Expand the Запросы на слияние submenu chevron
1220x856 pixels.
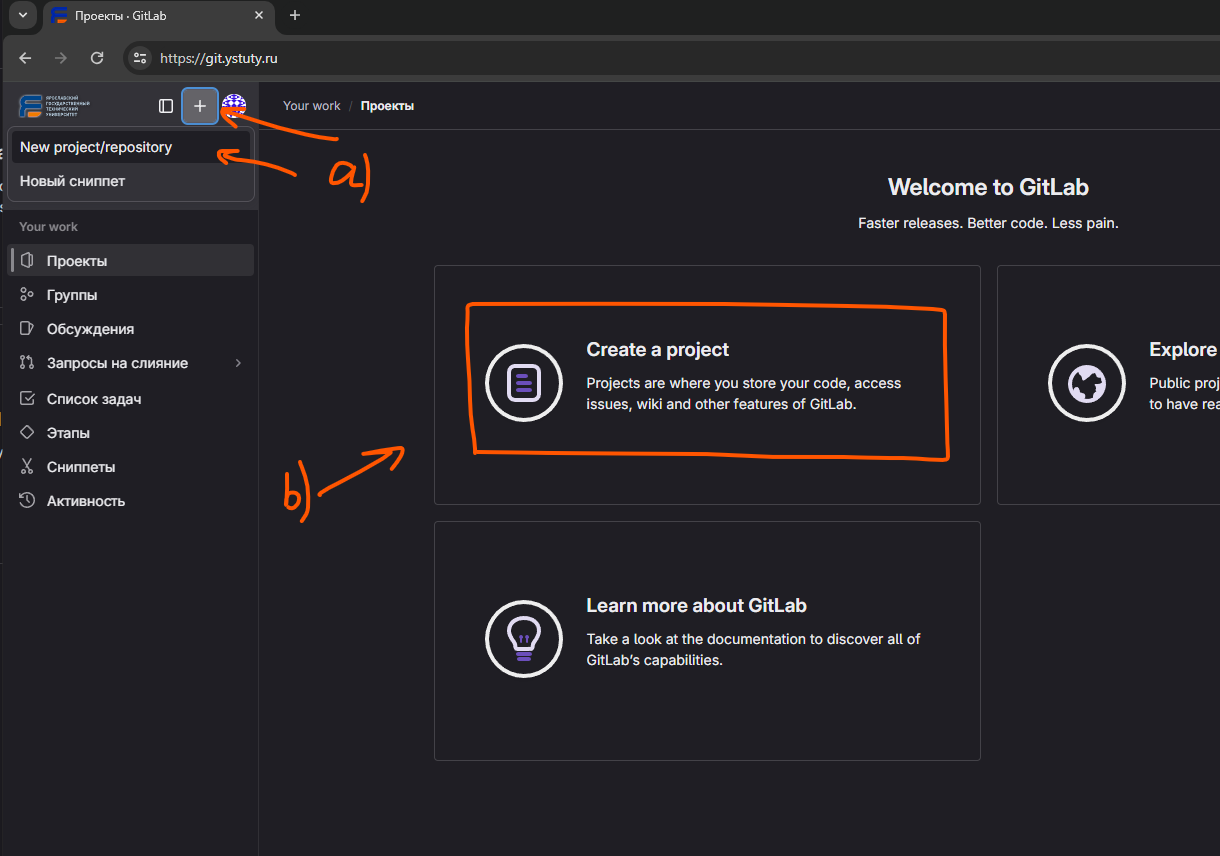tap(239, 363)
